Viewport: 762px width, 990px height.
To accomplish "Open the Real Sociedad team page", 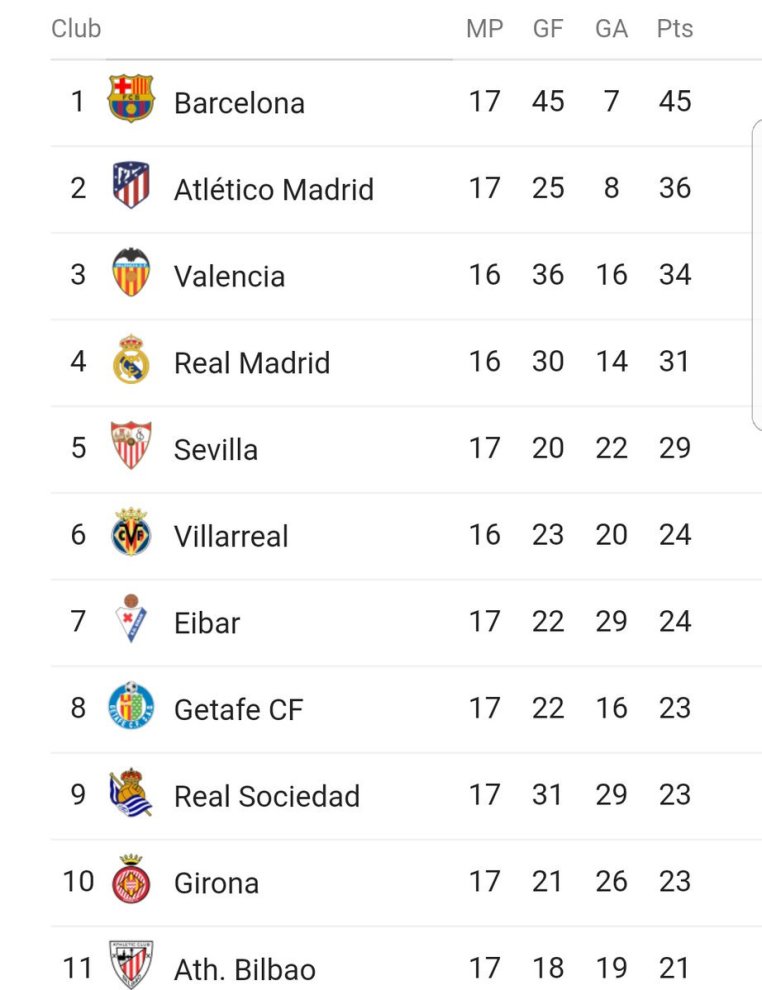I will (267, 796).
